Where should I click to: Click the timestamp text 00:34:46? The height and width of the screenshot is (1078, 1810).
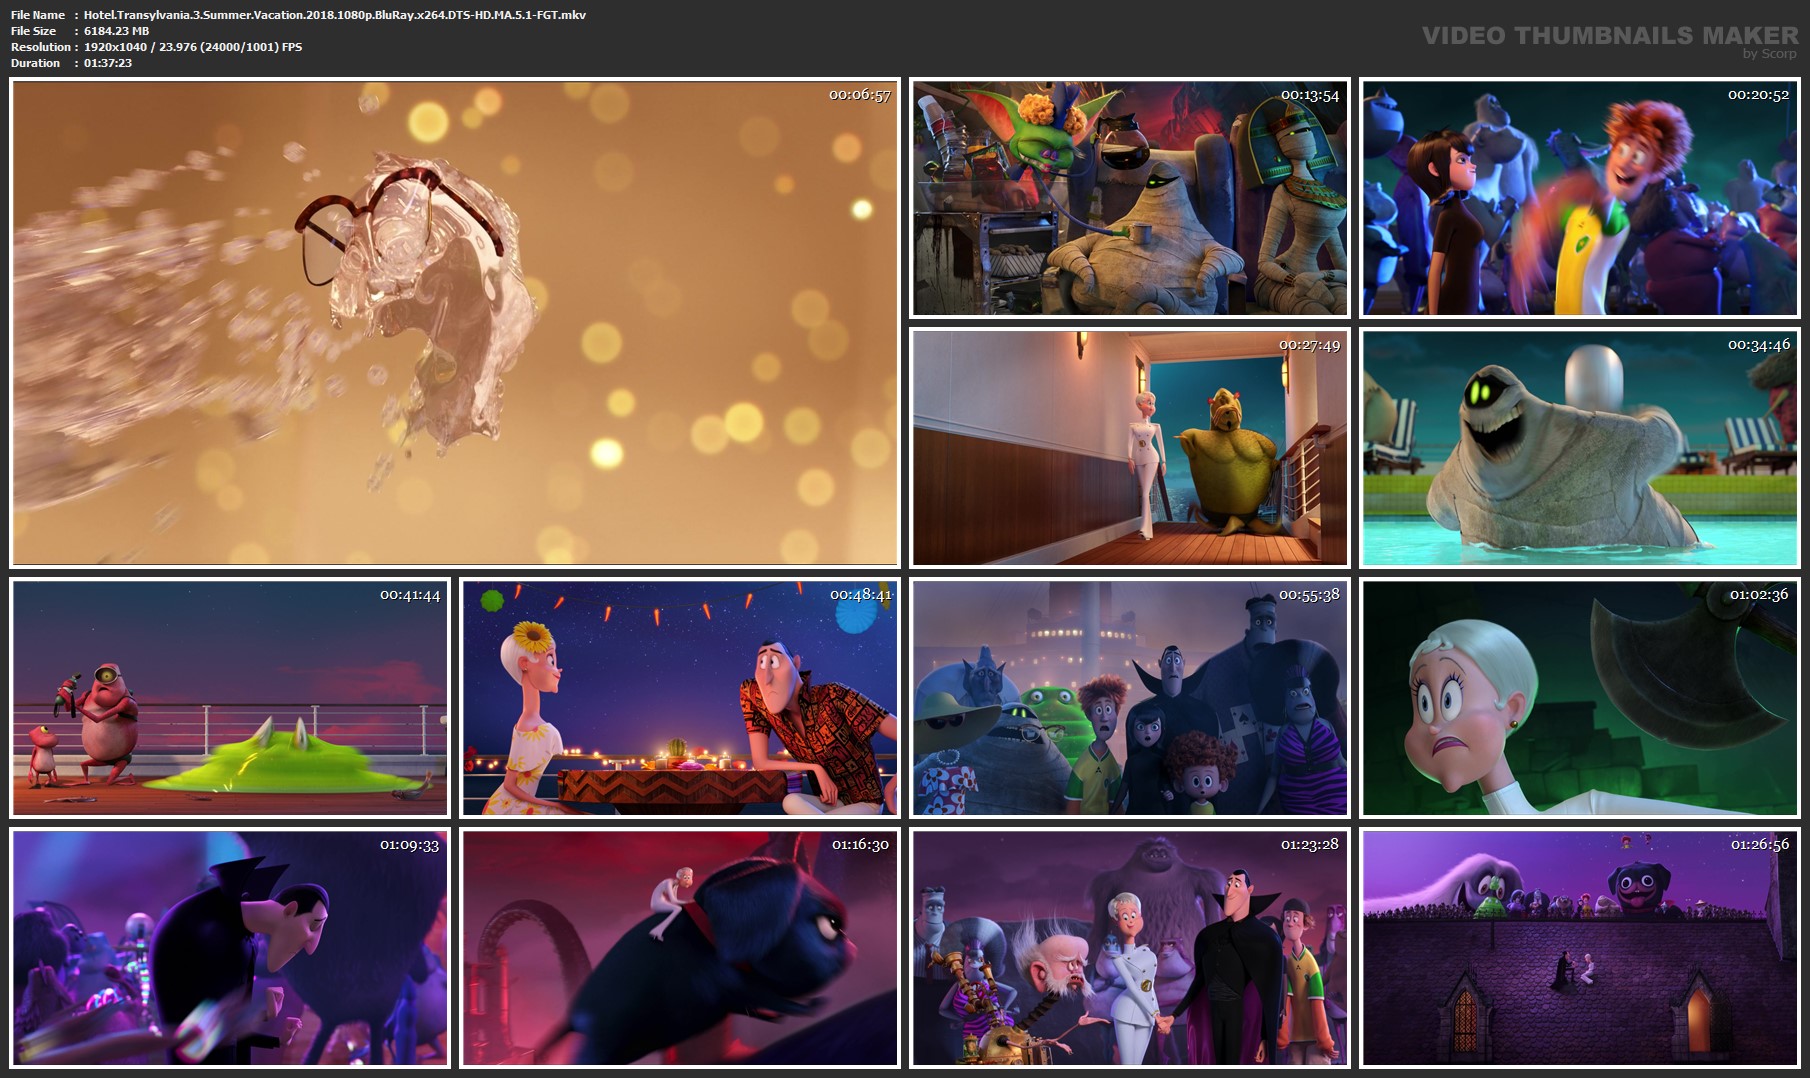[1759, 345]
